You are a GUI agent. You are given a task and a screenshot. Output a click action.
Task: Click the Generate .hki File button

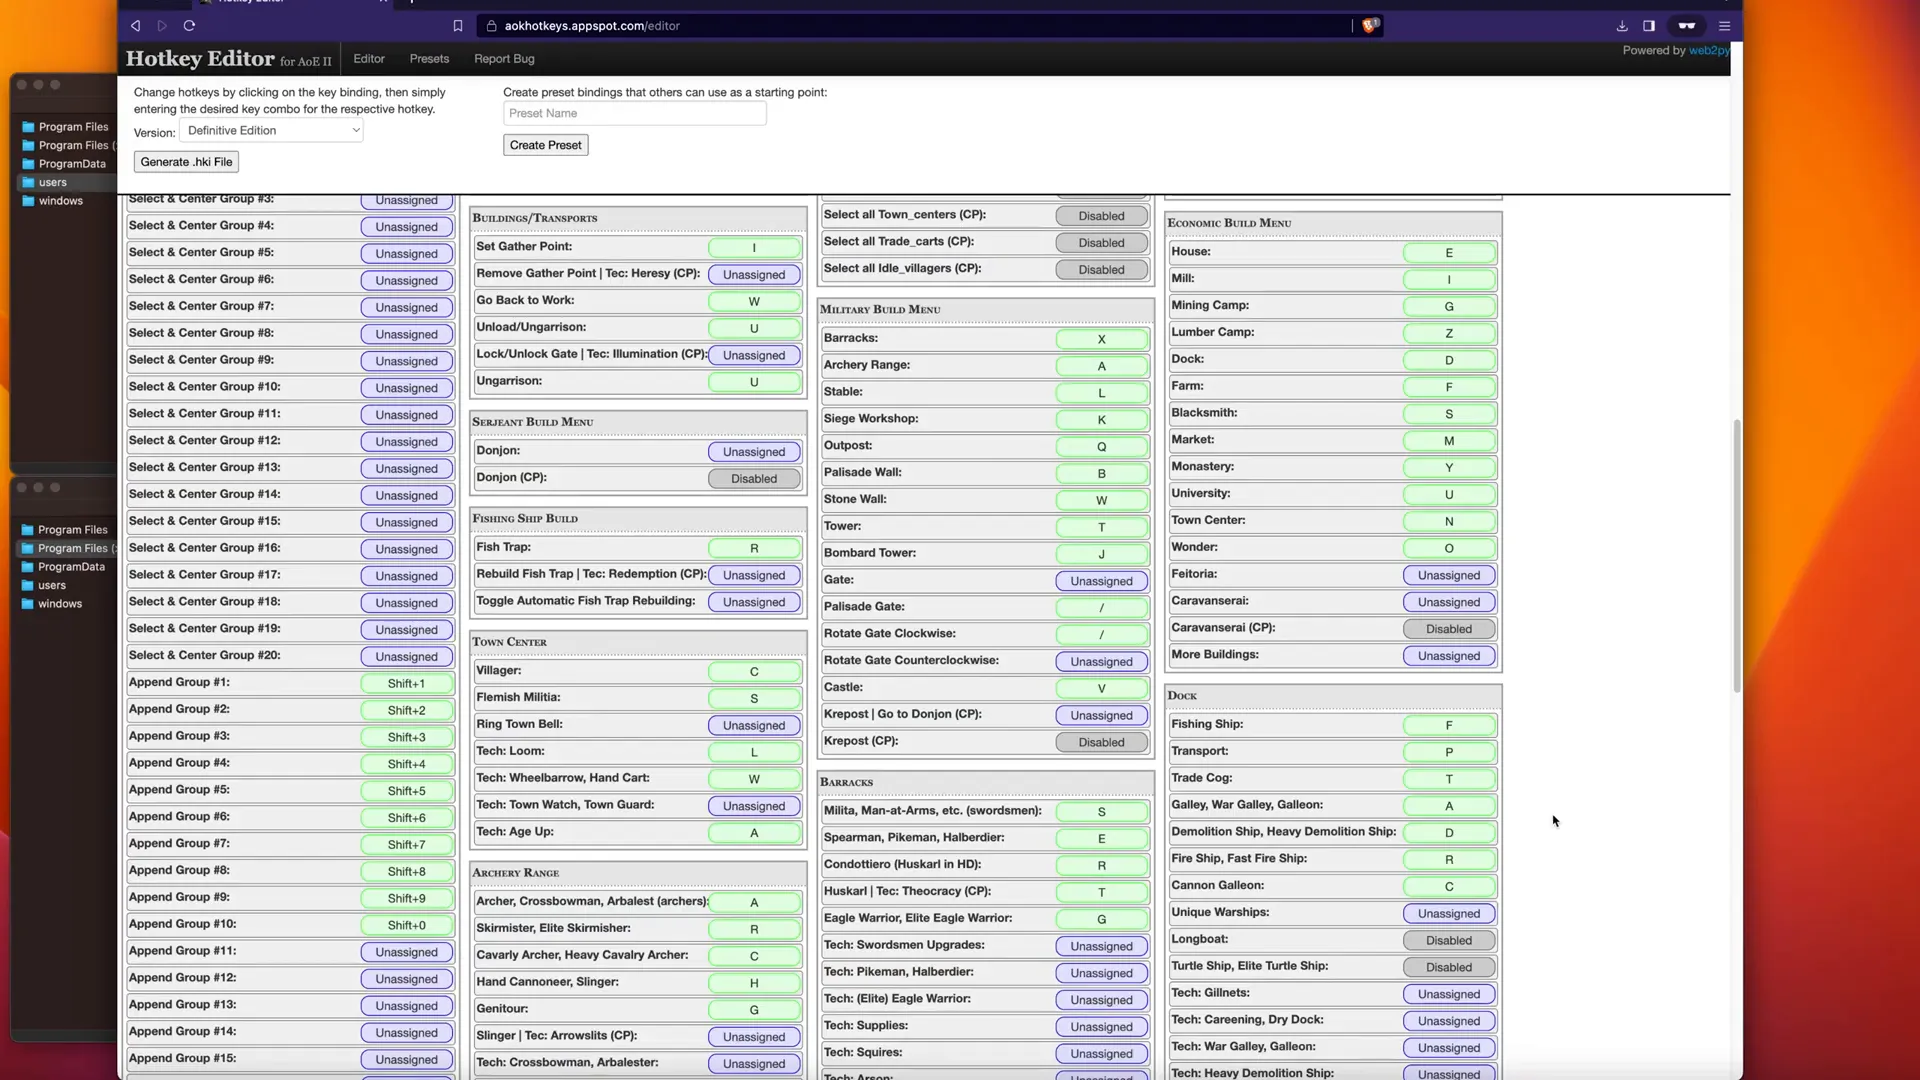coord(186,162)
